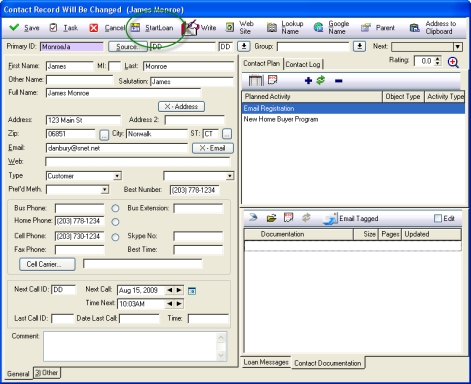This screenshot has width=471, height=384.
Task: Switch to Contact Documentation tab
Action: 328,363
